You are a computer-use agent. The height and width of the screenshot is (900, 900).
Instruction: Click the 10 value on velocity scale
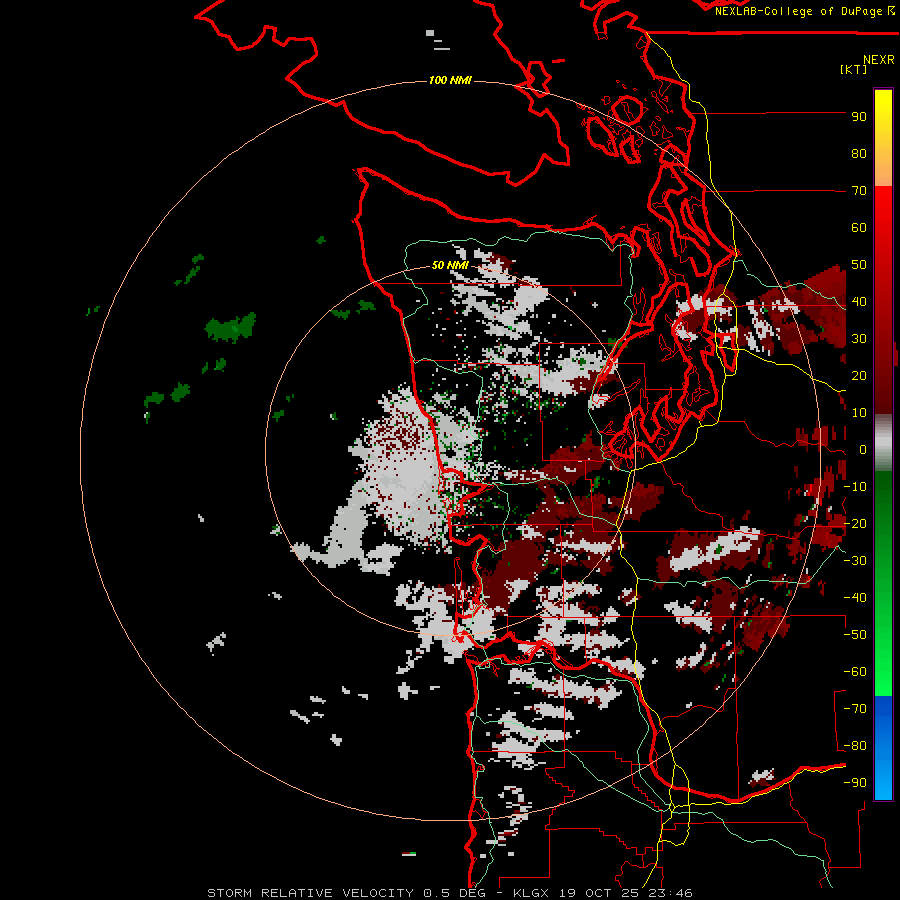tap(859, 413)
